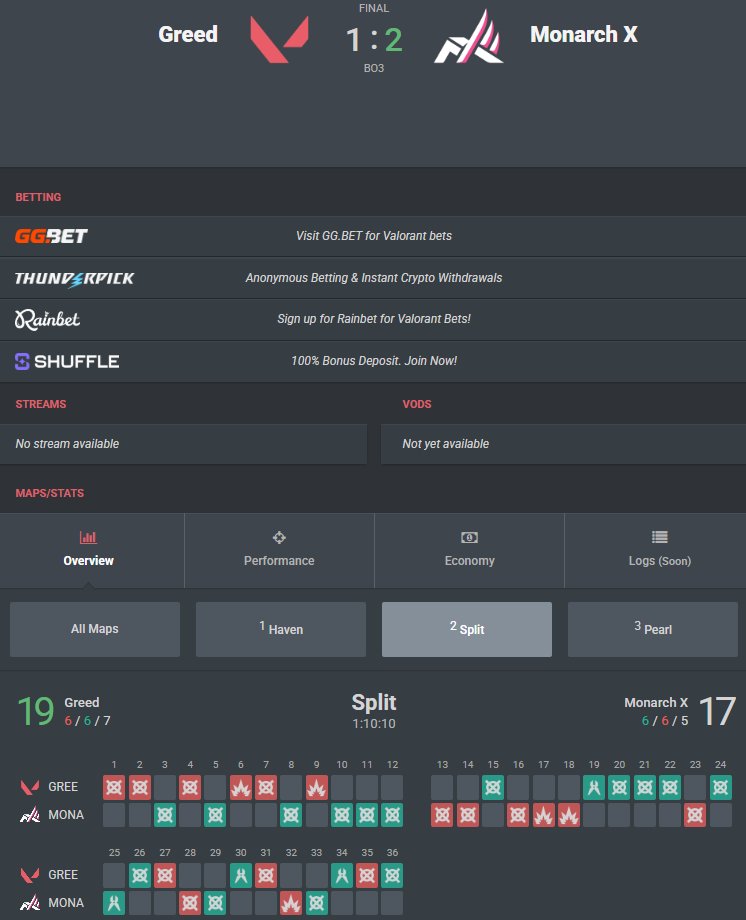This screenshot has height=920, width=746.
Task: Open Monarch X team page link
Action: [584, 34]
